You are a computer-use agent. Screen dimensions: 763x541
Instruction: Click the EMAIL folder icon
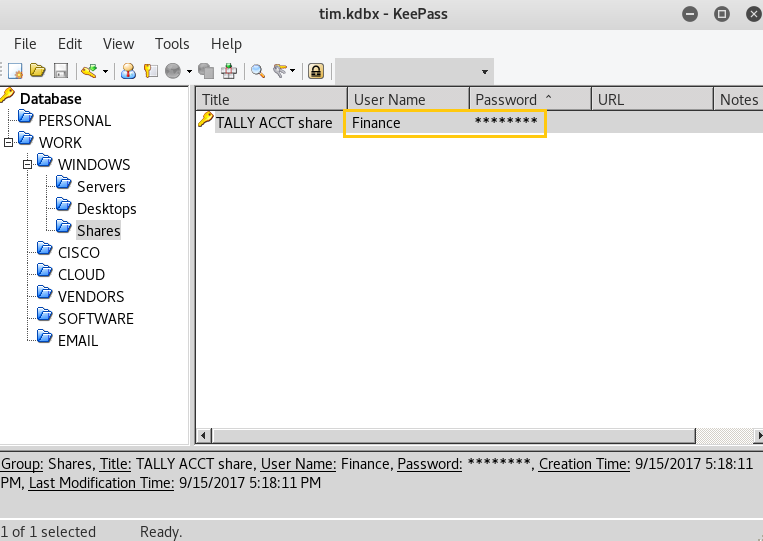44,337
